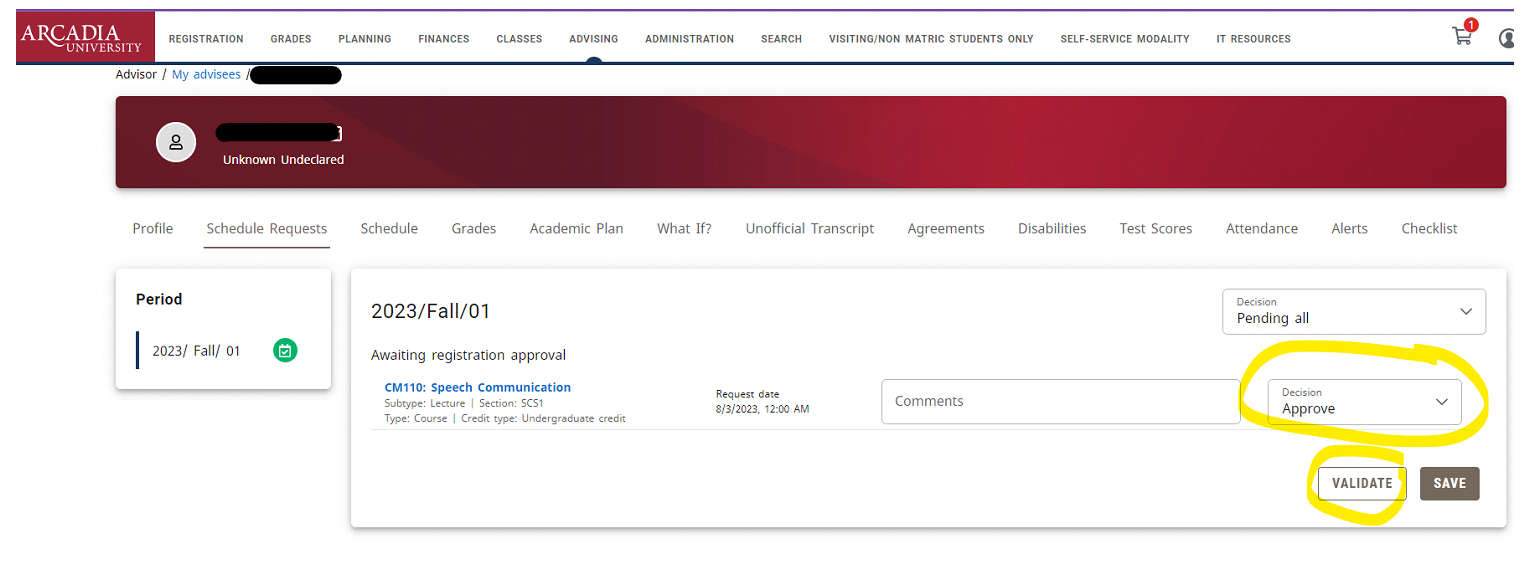
Task: Click the Arcadia University logo
Action: pos(85,37)
